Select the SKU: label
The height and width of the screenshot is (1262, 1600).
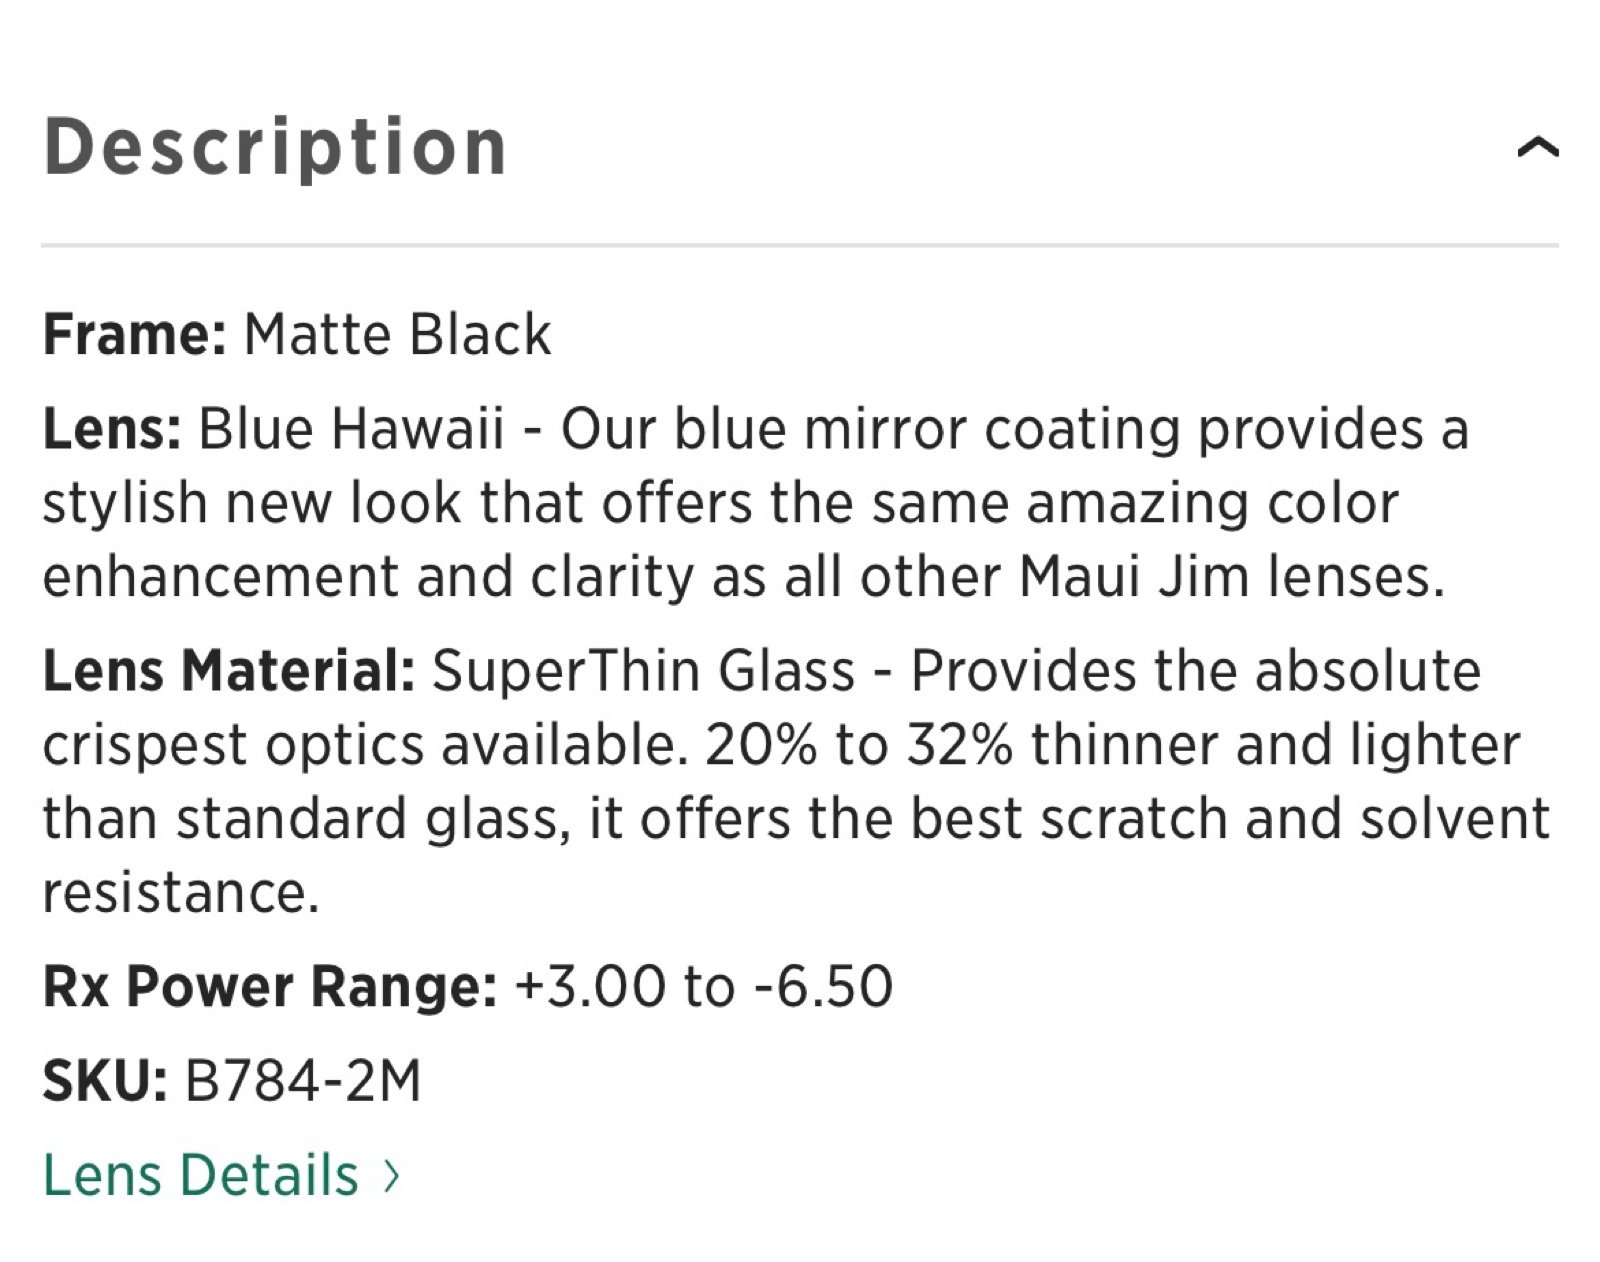pos(105,1081)
